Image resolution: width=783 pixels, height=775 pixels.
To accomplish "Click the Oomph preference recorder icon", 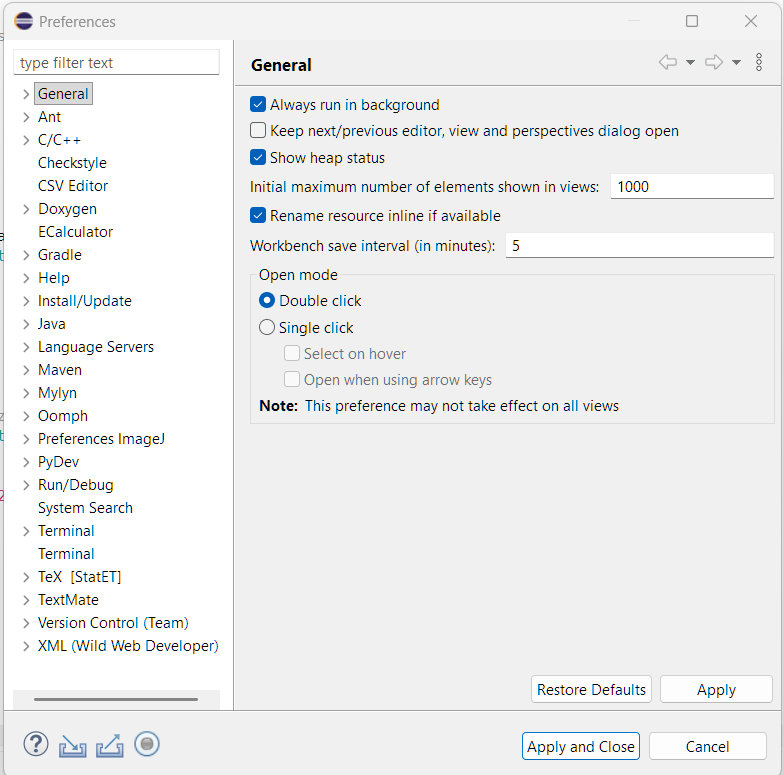I will click(x=147, y=744).
